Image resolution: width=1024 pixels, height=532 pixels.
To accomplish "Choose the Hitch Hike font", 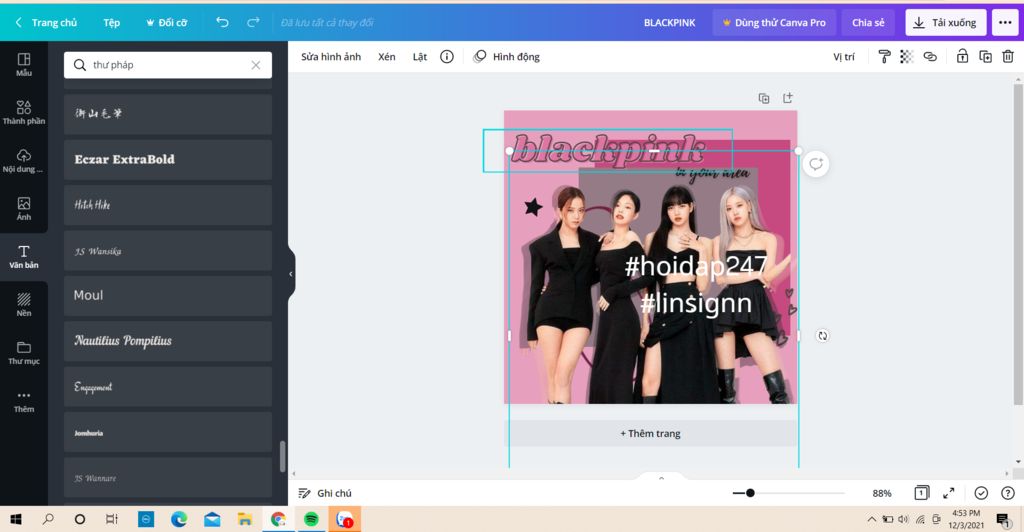I will pyautogui.click(x=168, y=205).
